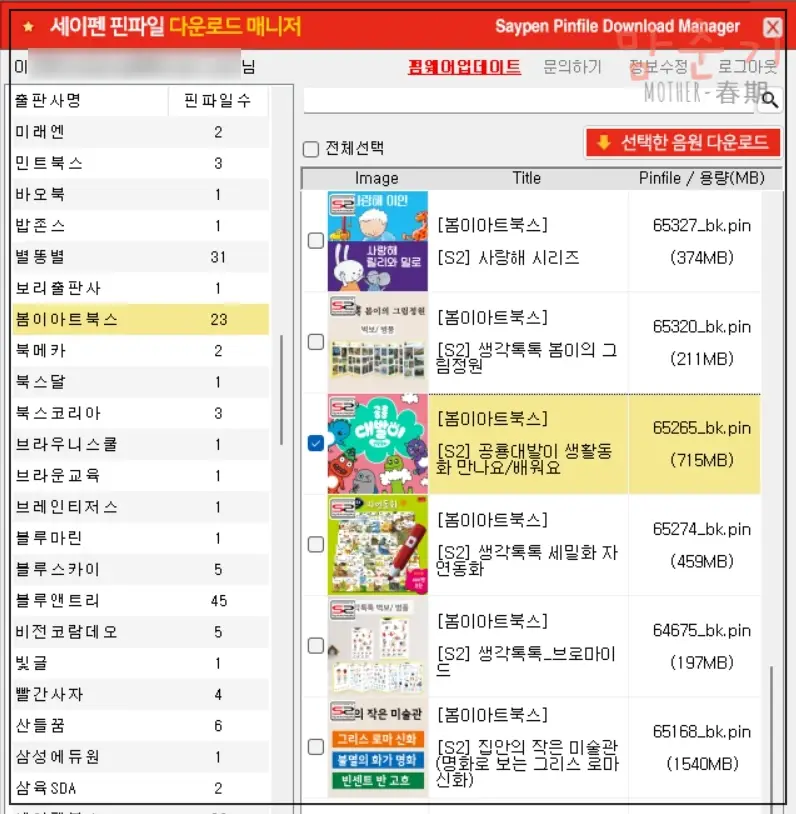Select publisher 북스코리아
This screenshot has width=796, height=814.
click(x=140, y=413)
